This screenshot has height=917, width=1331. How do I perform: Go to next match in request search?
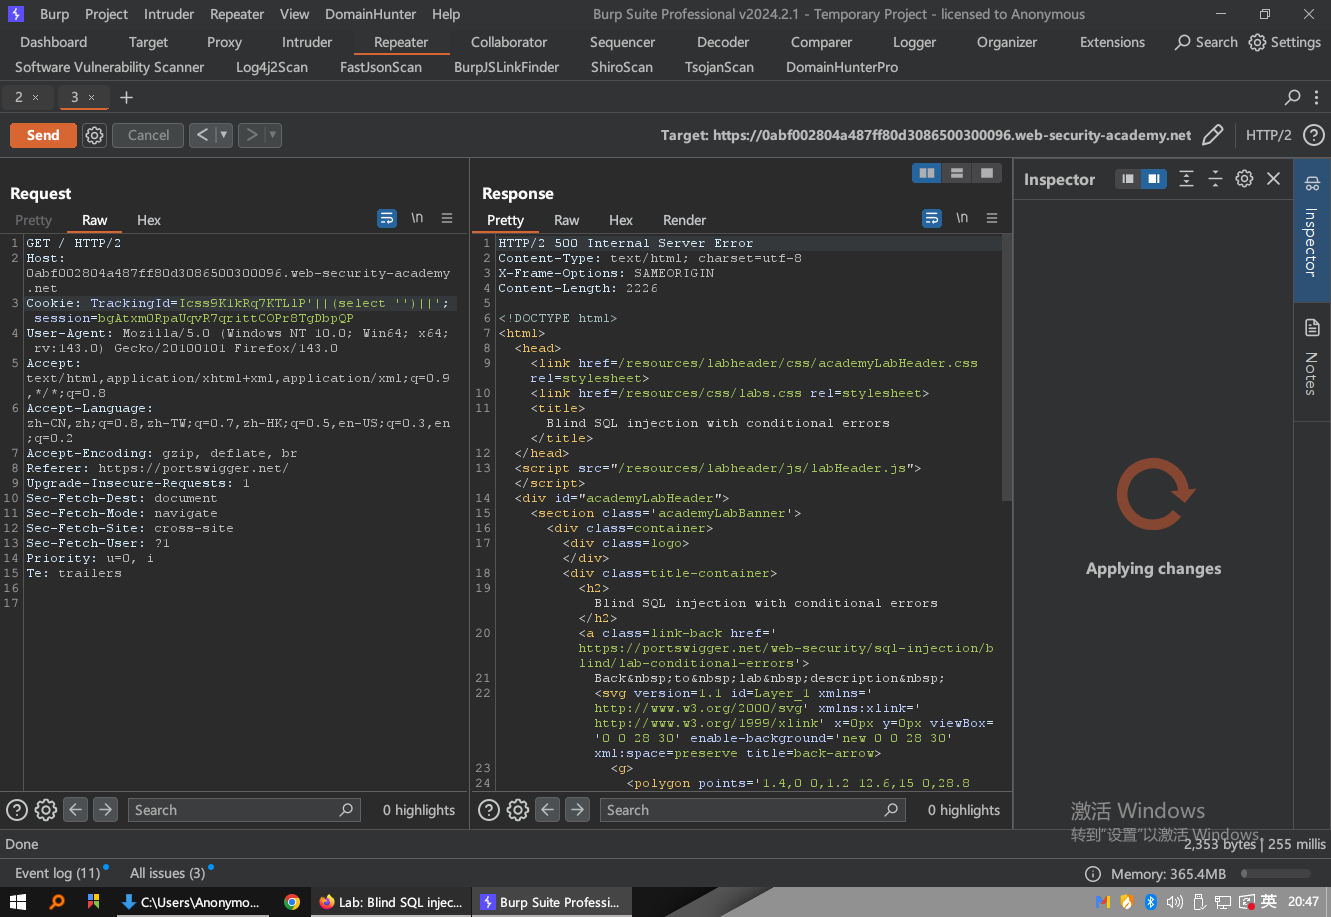tap(106, 810)
